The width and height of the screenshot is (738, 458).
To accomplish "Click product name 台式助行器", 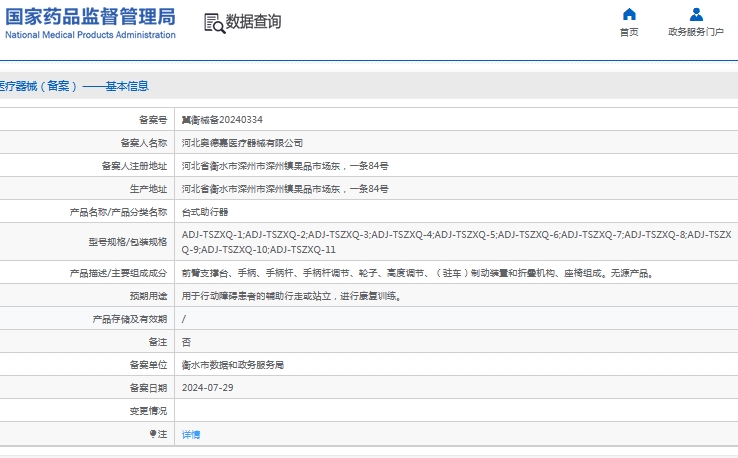I will point(205,212).
